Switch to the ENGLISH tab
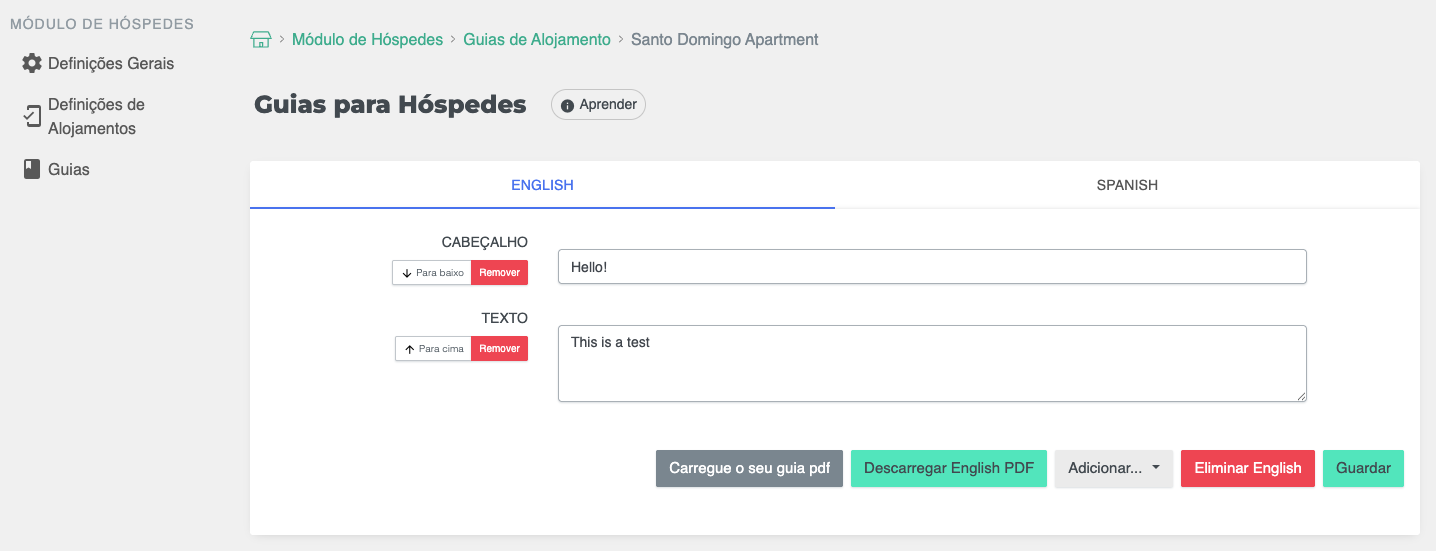1436x551 pixels. pos(542,185)
